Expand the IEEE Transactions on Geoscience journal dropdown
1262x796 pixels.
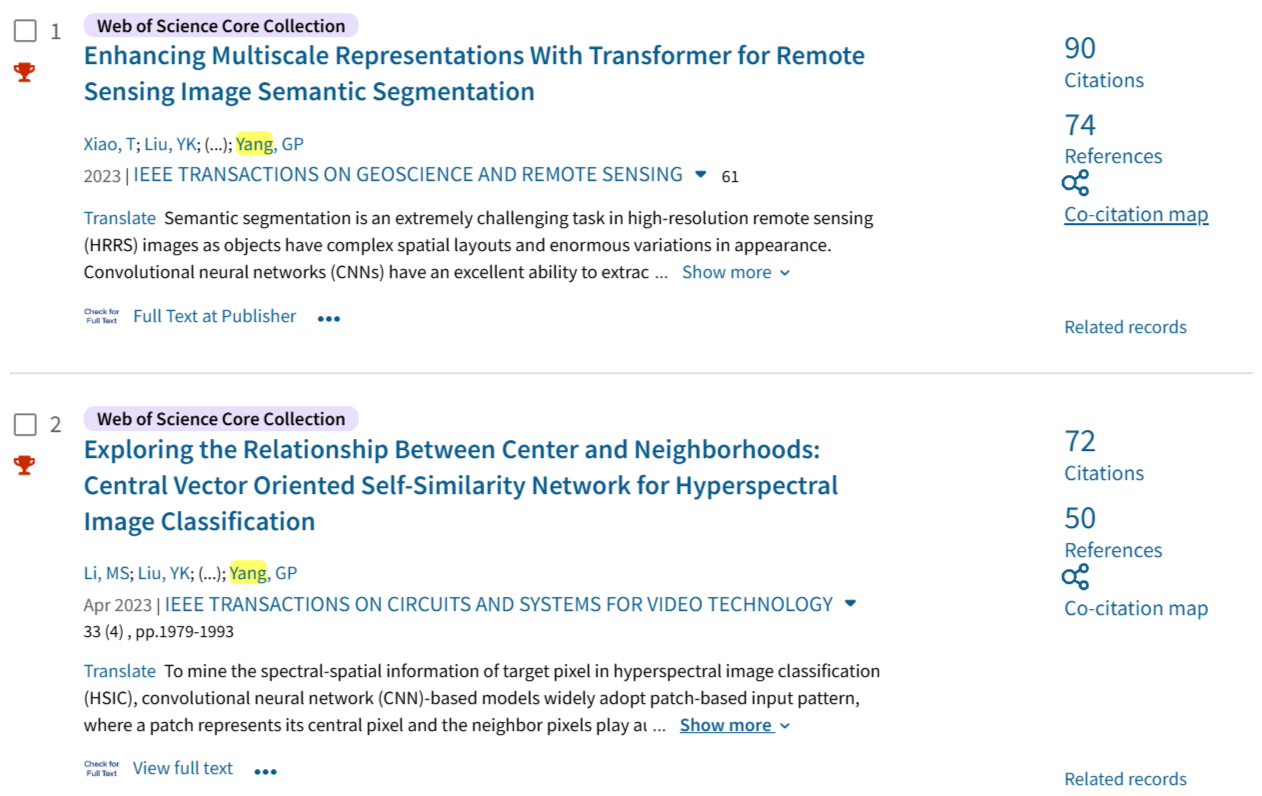coord(700,175)
